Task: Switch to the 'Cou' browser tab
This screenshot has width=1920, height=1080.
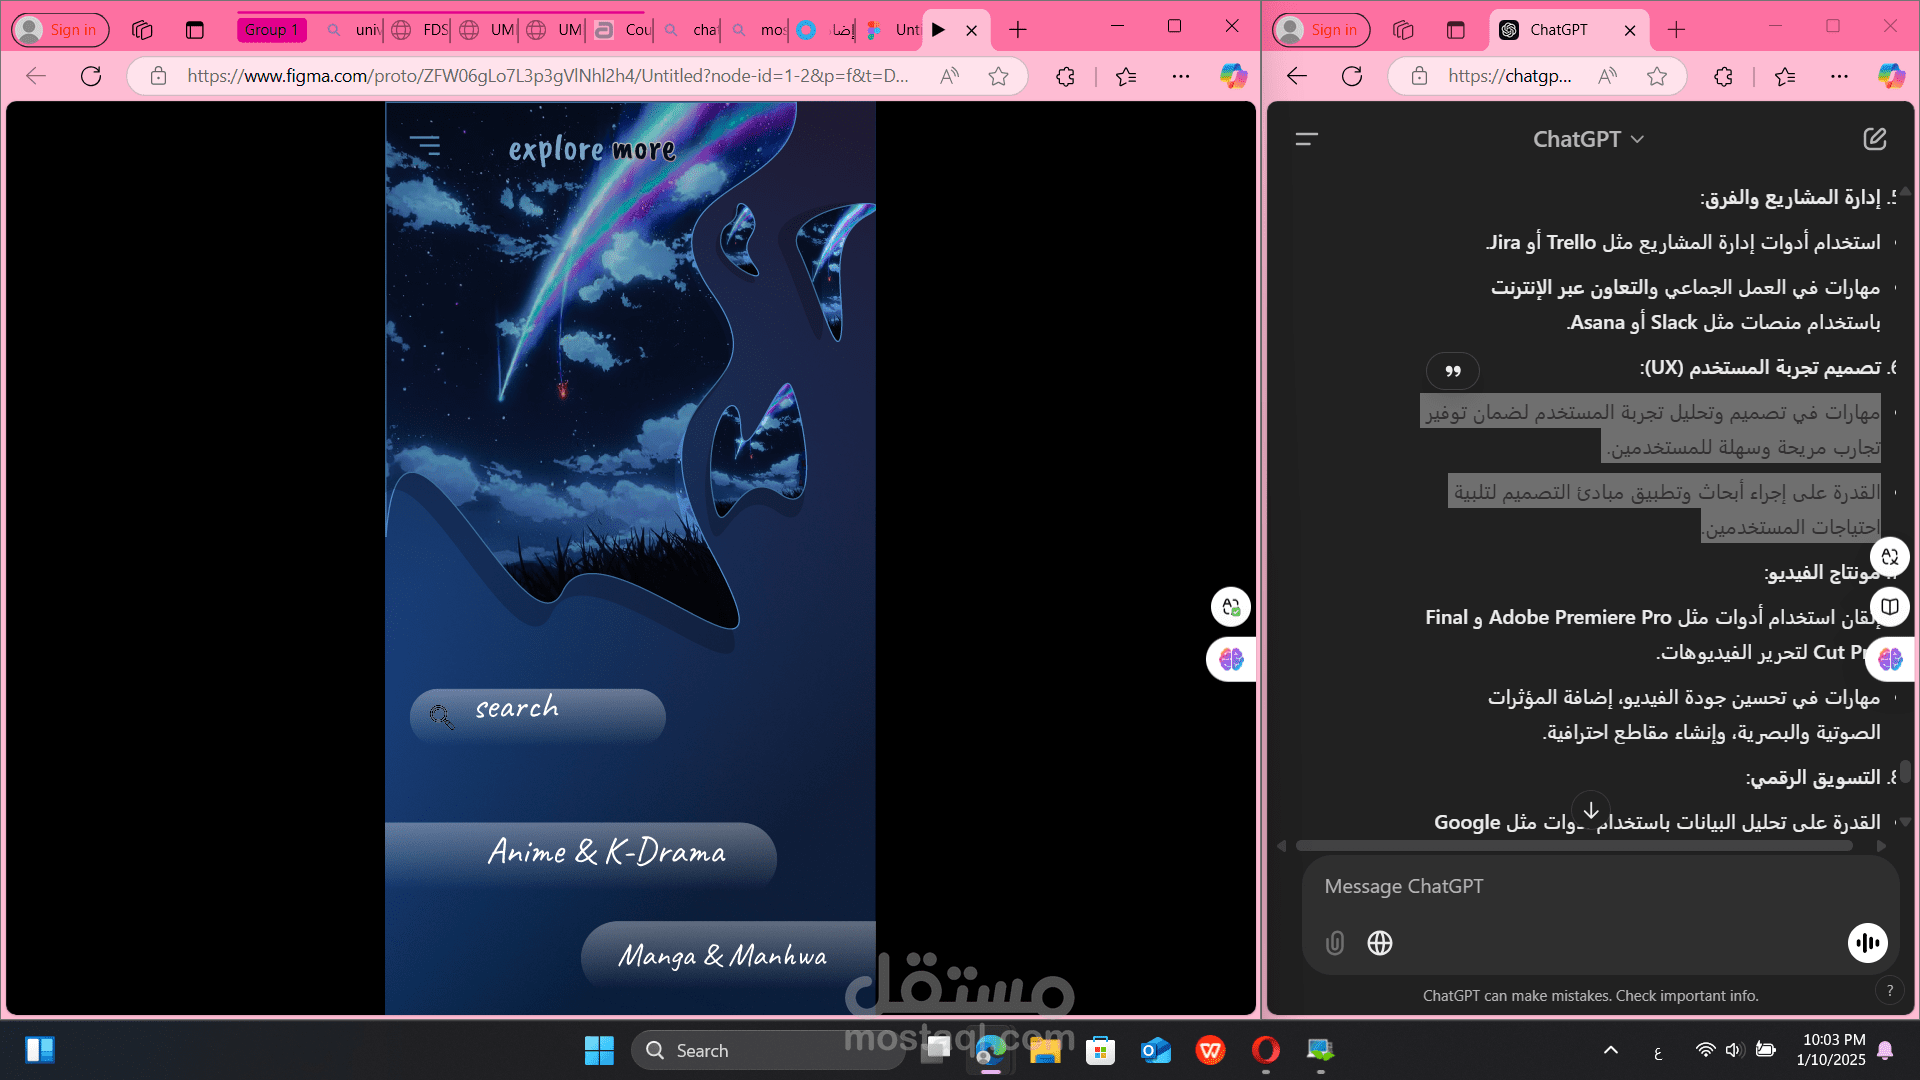Action: pyautogui.click(x=622, y=30)
